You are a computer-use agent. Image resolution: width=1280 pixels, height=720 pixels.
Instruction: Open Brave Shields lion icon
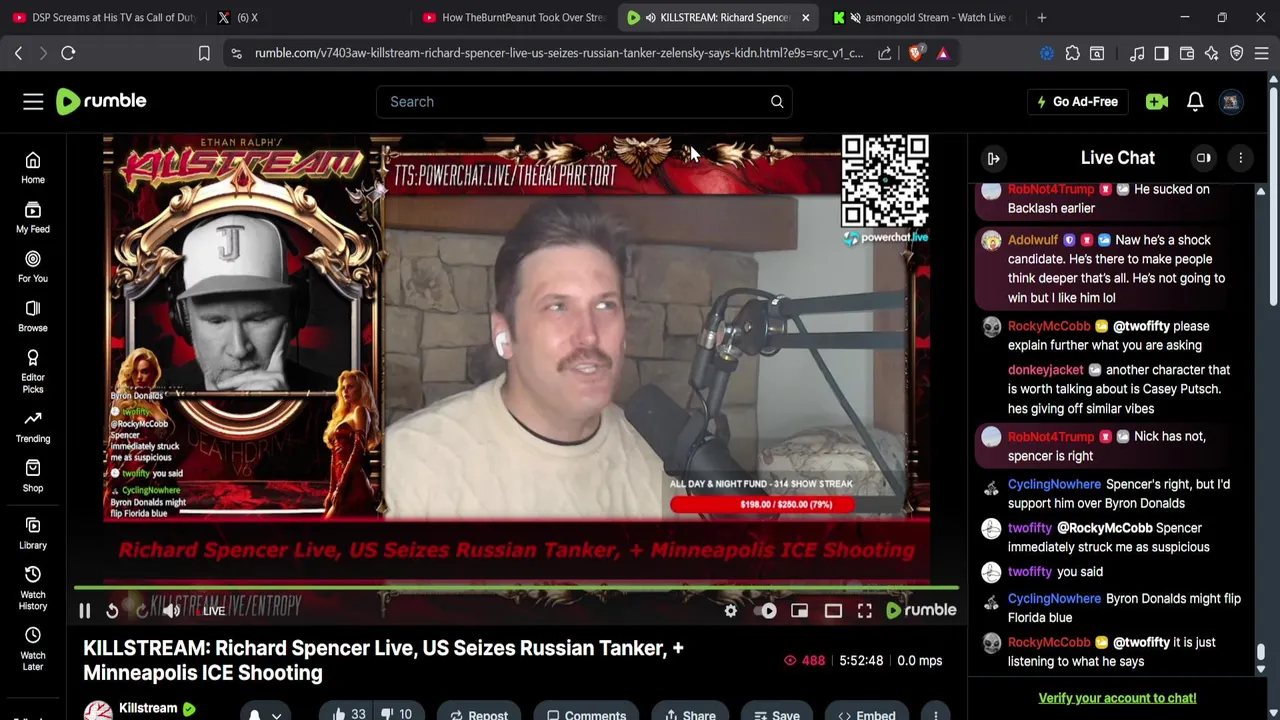point(915,53)
